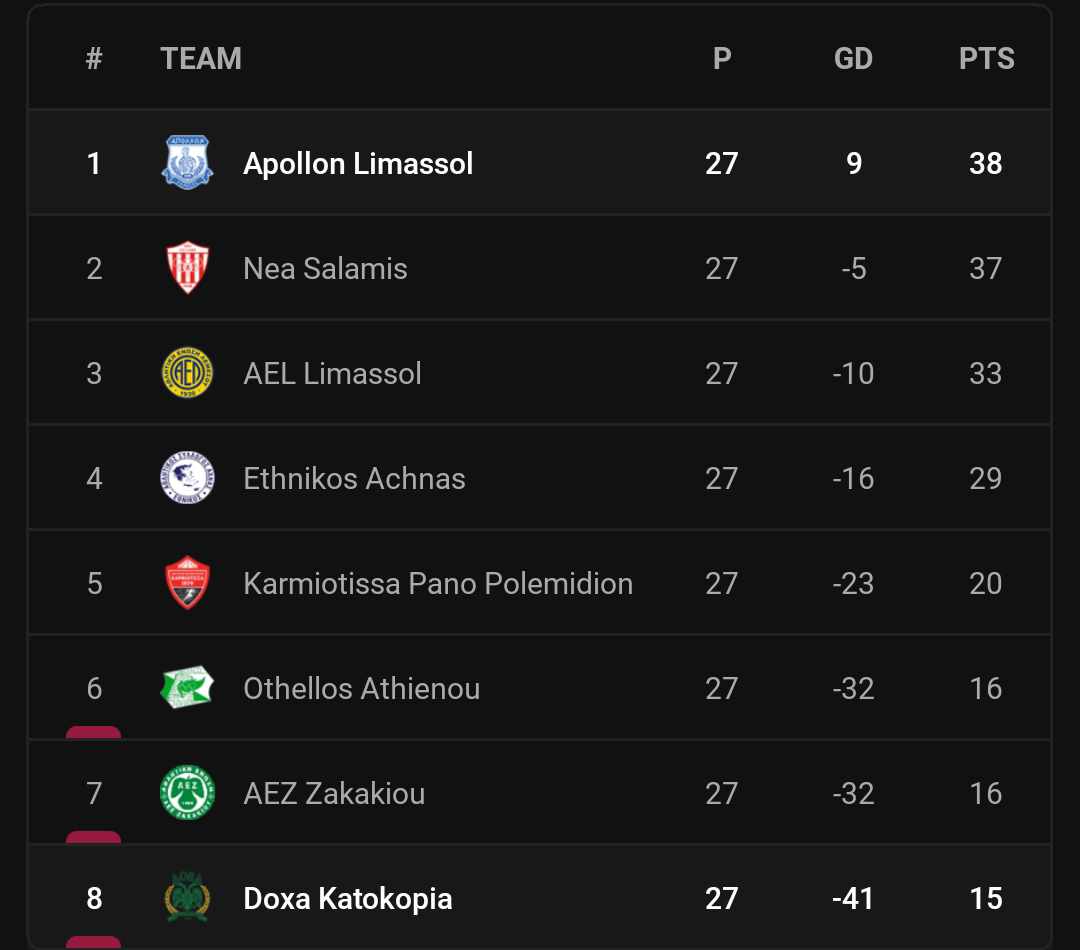
Task: Open the Doxa Katokopia team name
Action: tap(348, 898)
